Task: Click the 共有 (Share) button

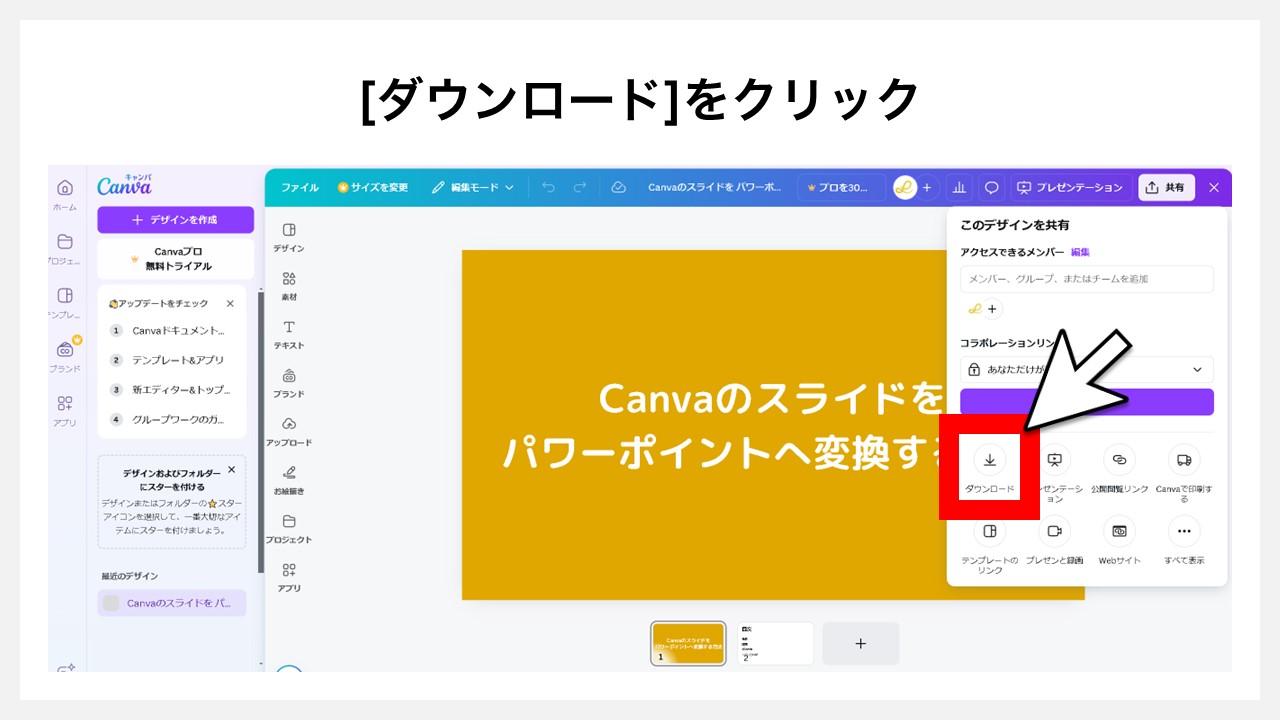Action: [x=1169, y=187]
